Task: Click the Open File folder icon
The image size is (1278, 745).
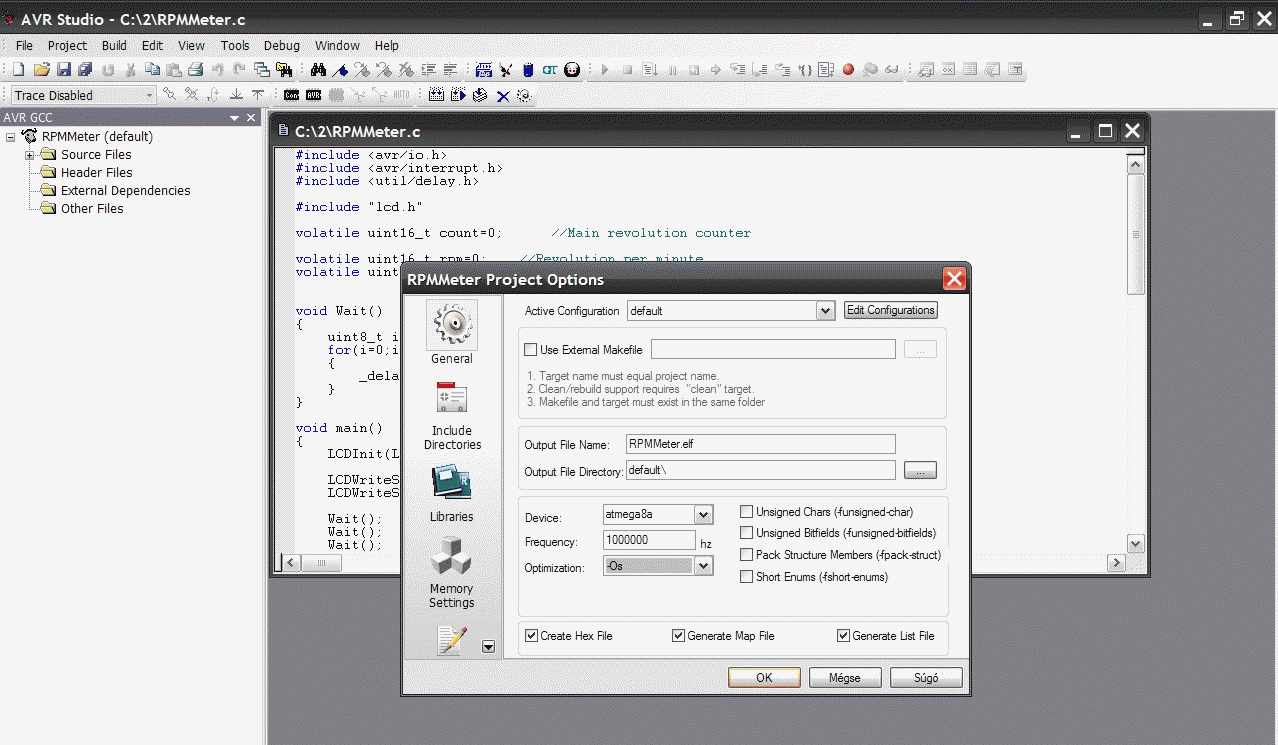Action: point(41,70)
